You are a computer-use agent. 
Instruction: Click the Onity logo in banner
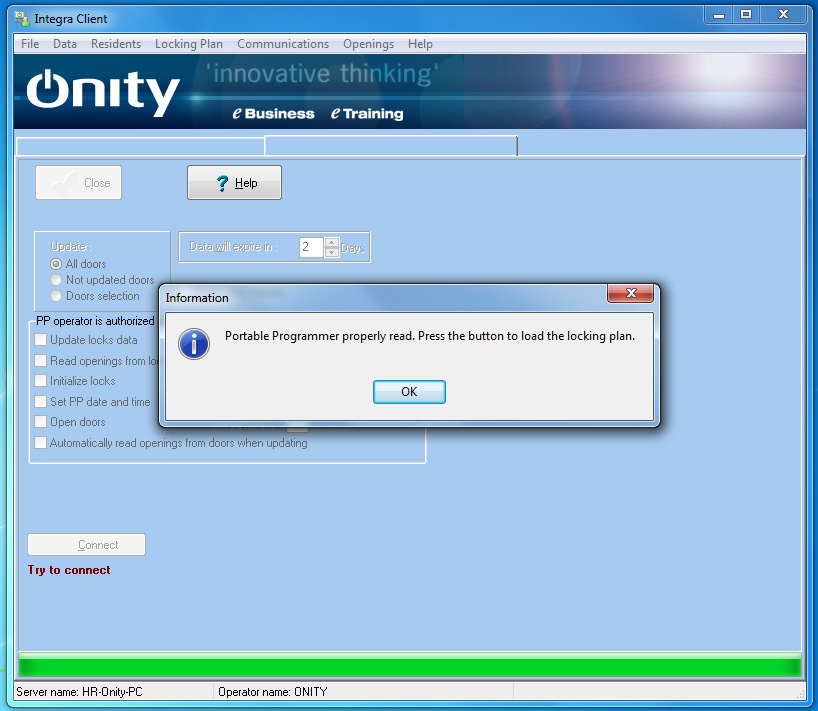(x=102, y=92)
